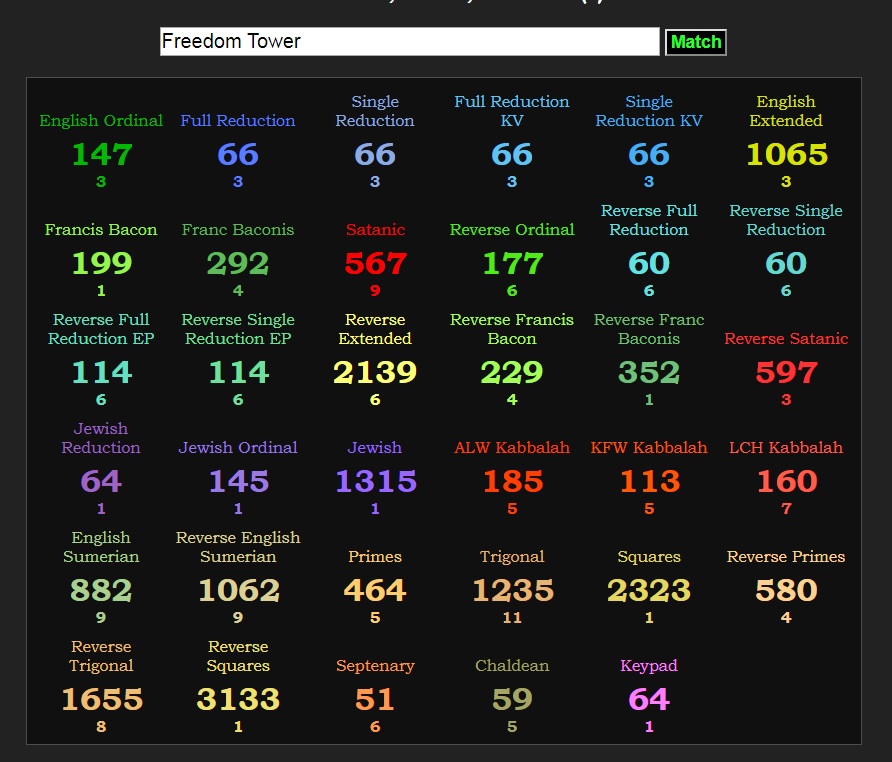
Task: Click the Jewish value 1315
Action: [375, 481]
